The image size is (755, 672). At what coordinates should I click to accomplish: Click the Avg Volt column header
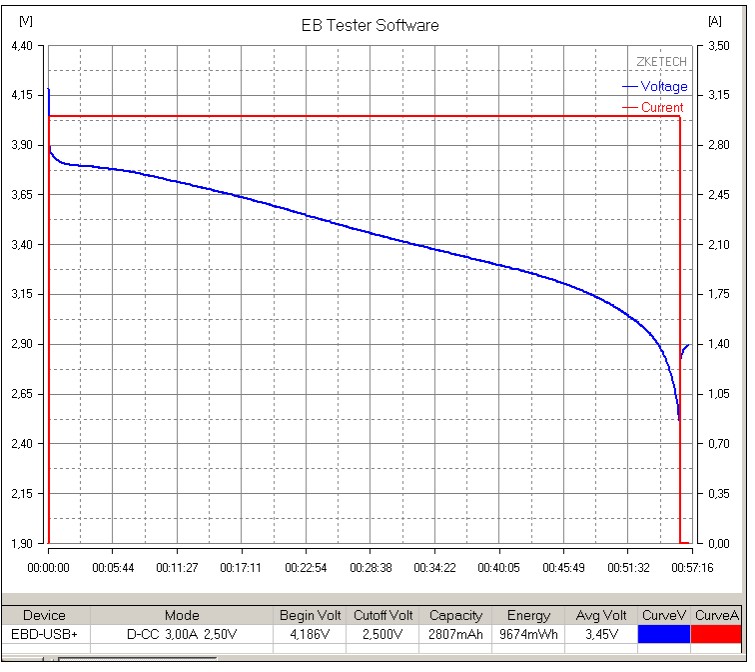[x=601, y=615]
